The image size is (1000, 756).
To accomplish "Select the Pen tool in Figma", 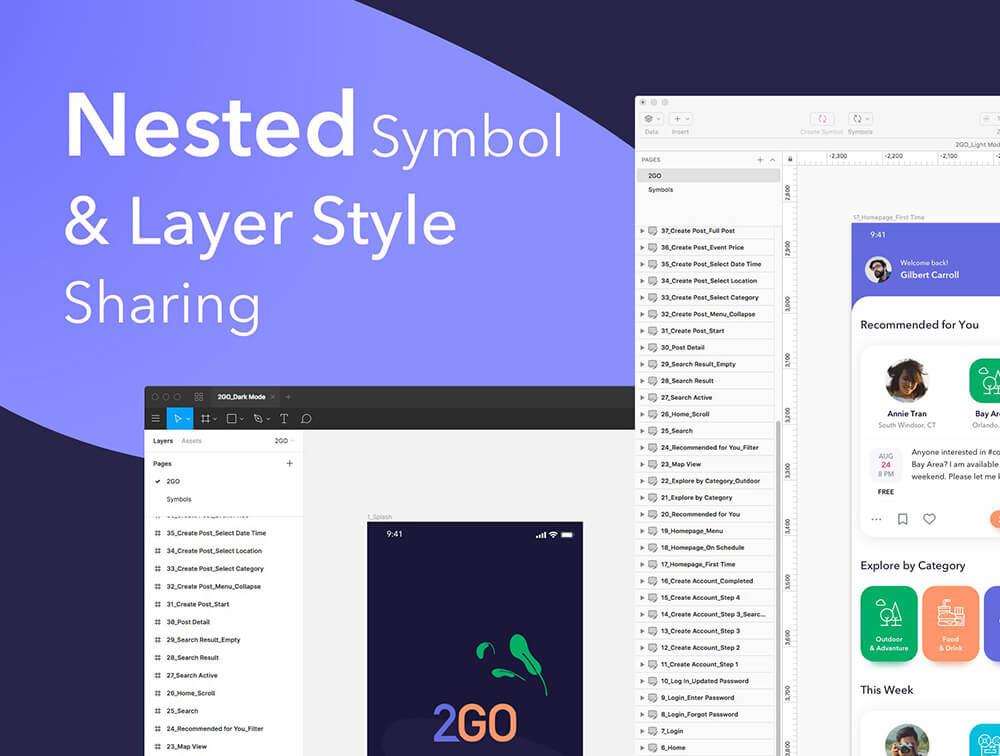I will tap(258, 419).
